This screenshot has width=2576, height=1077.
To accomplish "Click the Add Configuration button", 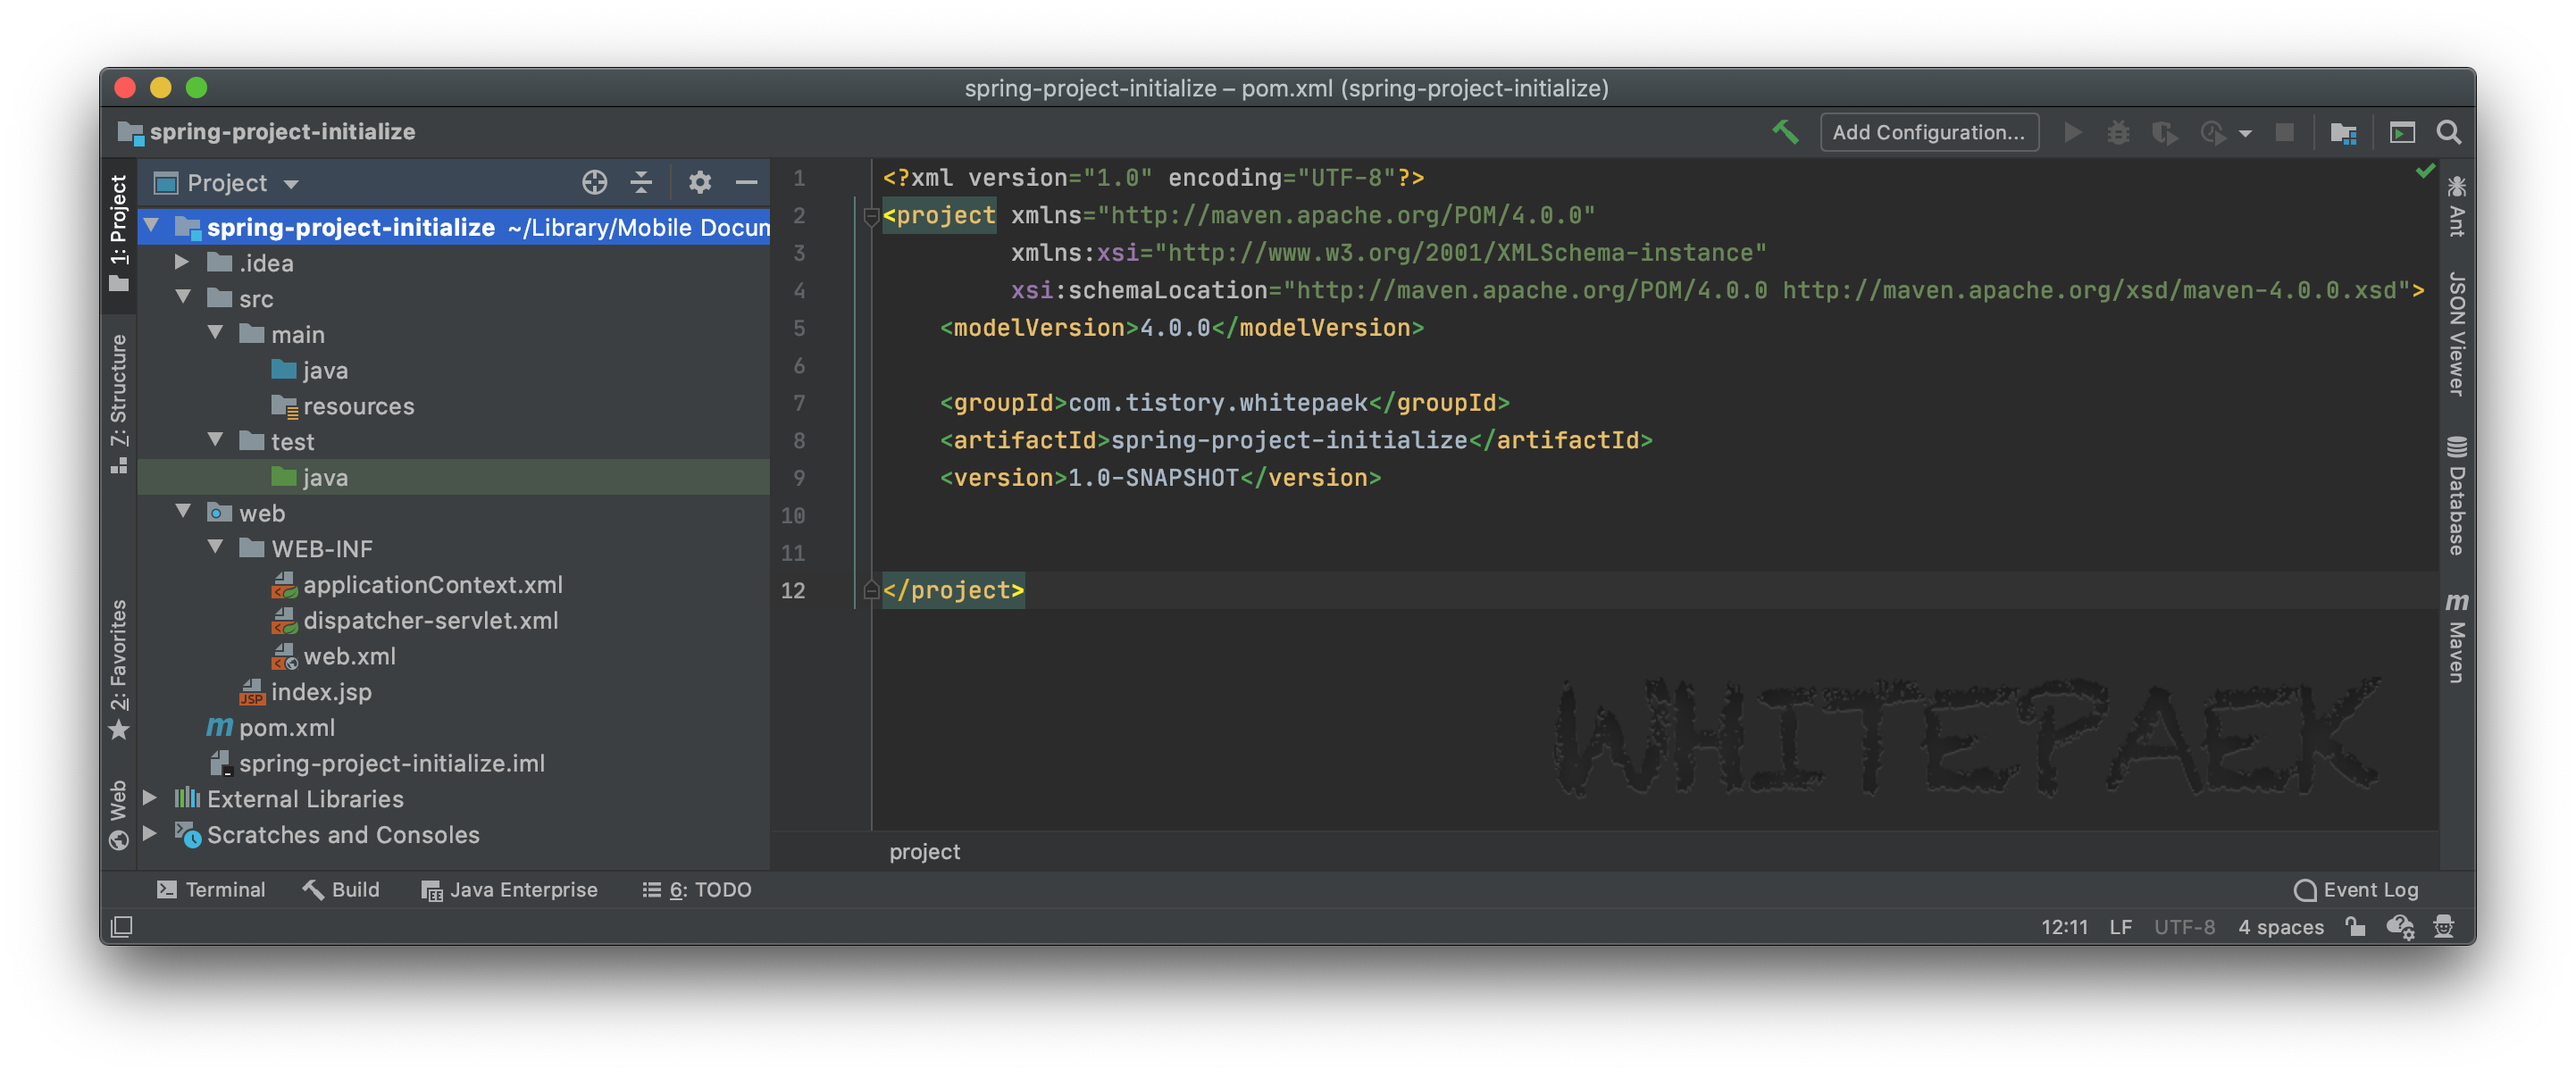I will 1929,132.
